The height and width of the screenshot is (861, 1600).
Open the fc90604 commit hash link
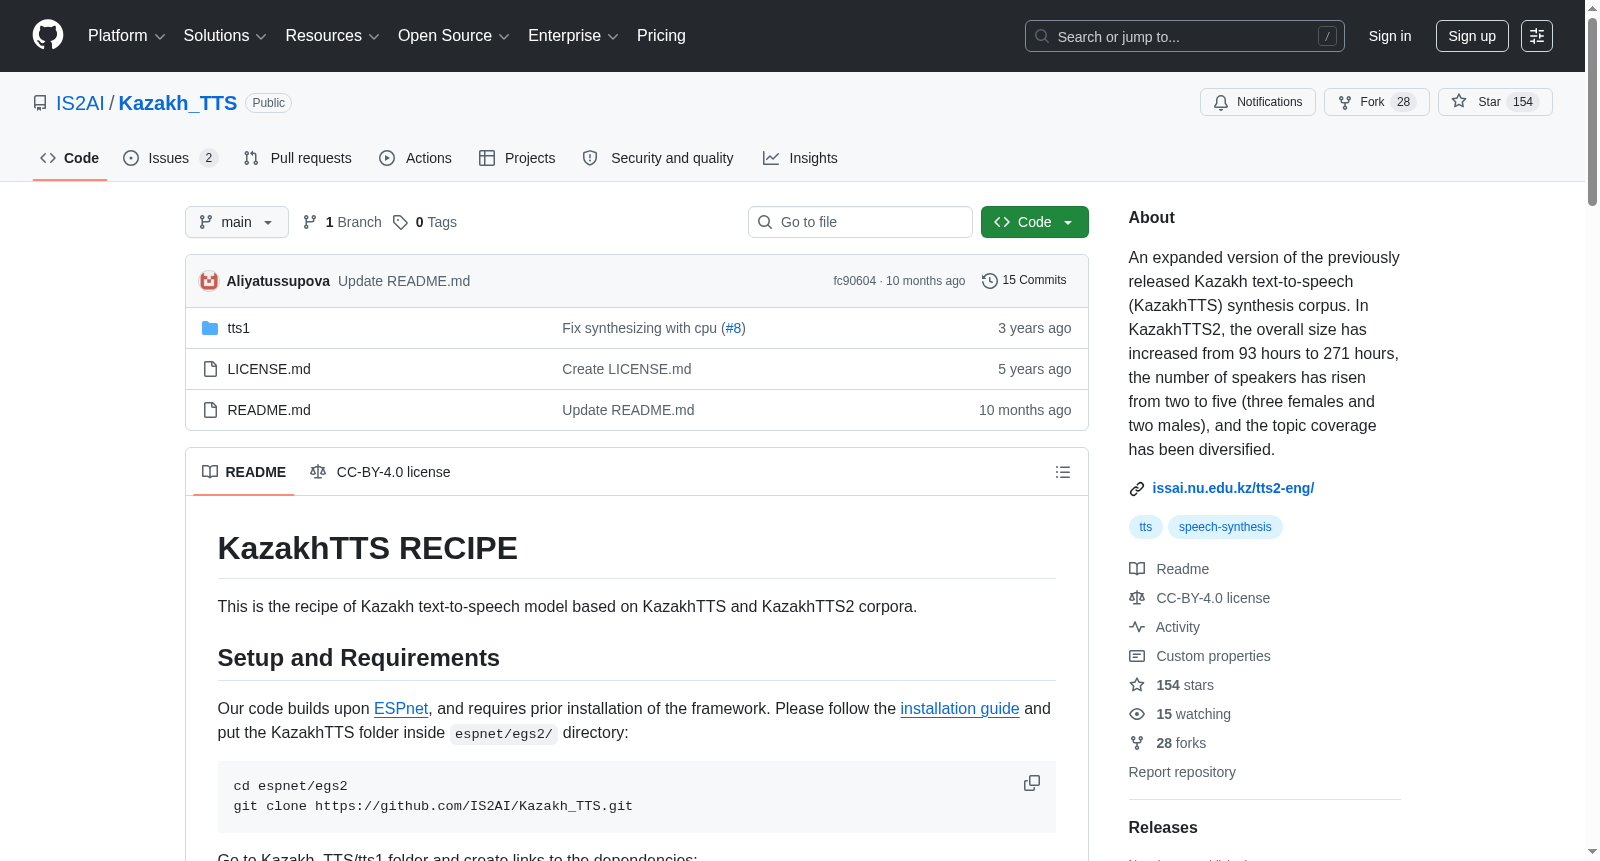[854, 281]
